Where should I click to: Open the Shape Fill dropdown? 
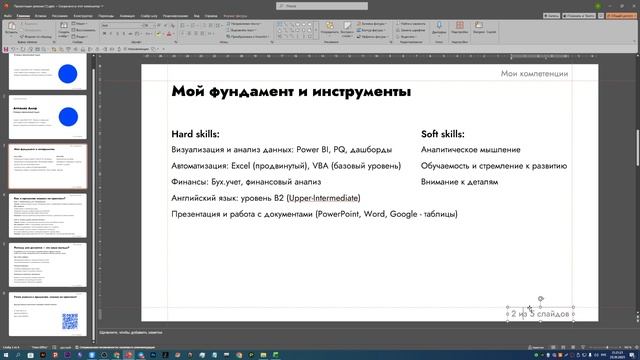click(372, 24)
